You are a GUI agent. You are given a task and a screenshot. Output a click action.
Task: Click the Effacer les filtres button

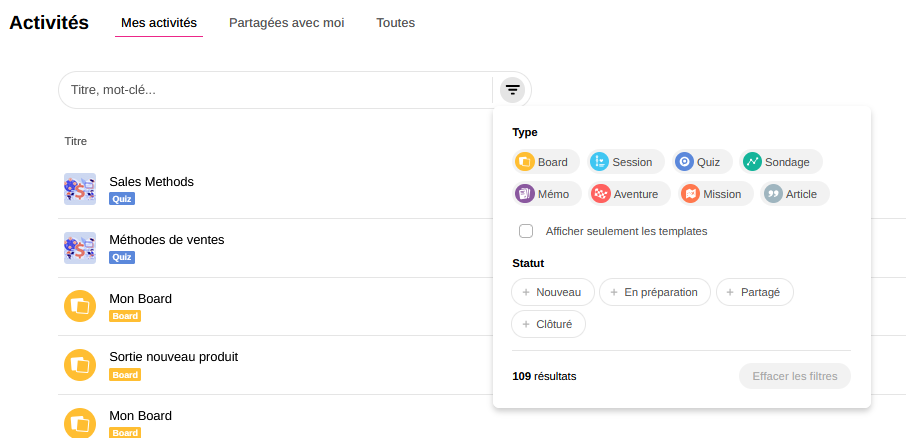[x=795, y=376]
